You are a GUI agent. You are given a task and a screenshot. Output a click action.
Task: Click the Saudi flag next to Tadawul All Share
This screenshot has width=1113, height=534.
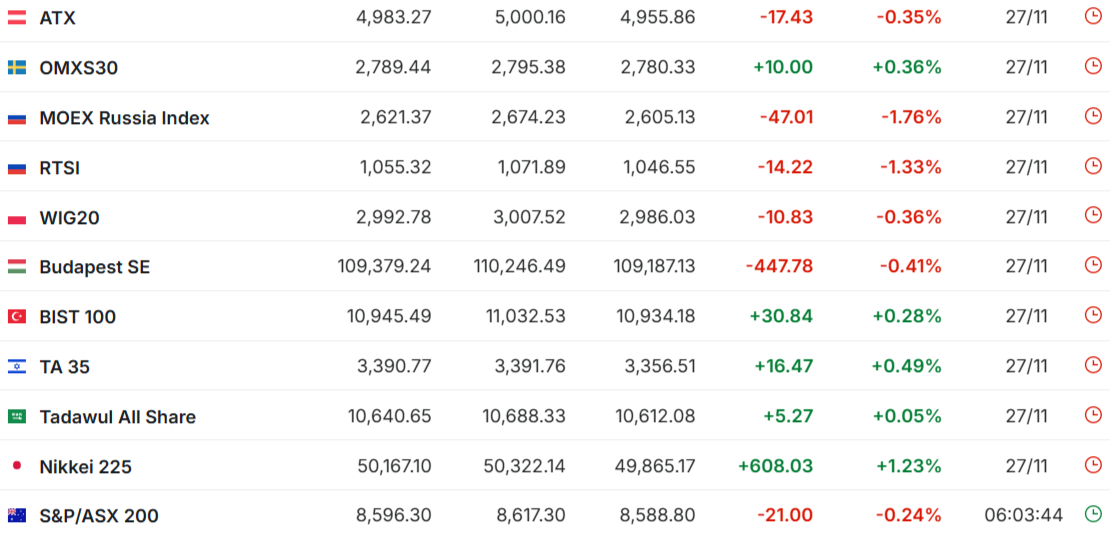point(17,417)
